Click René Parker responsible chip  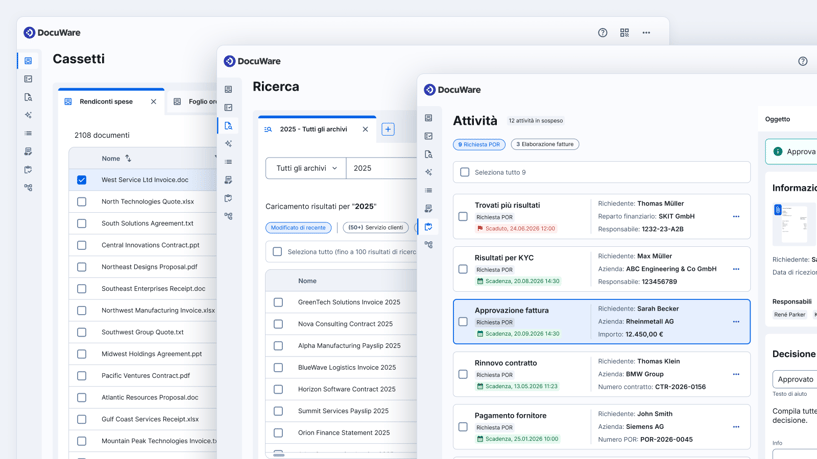click(x=789, y=315)
